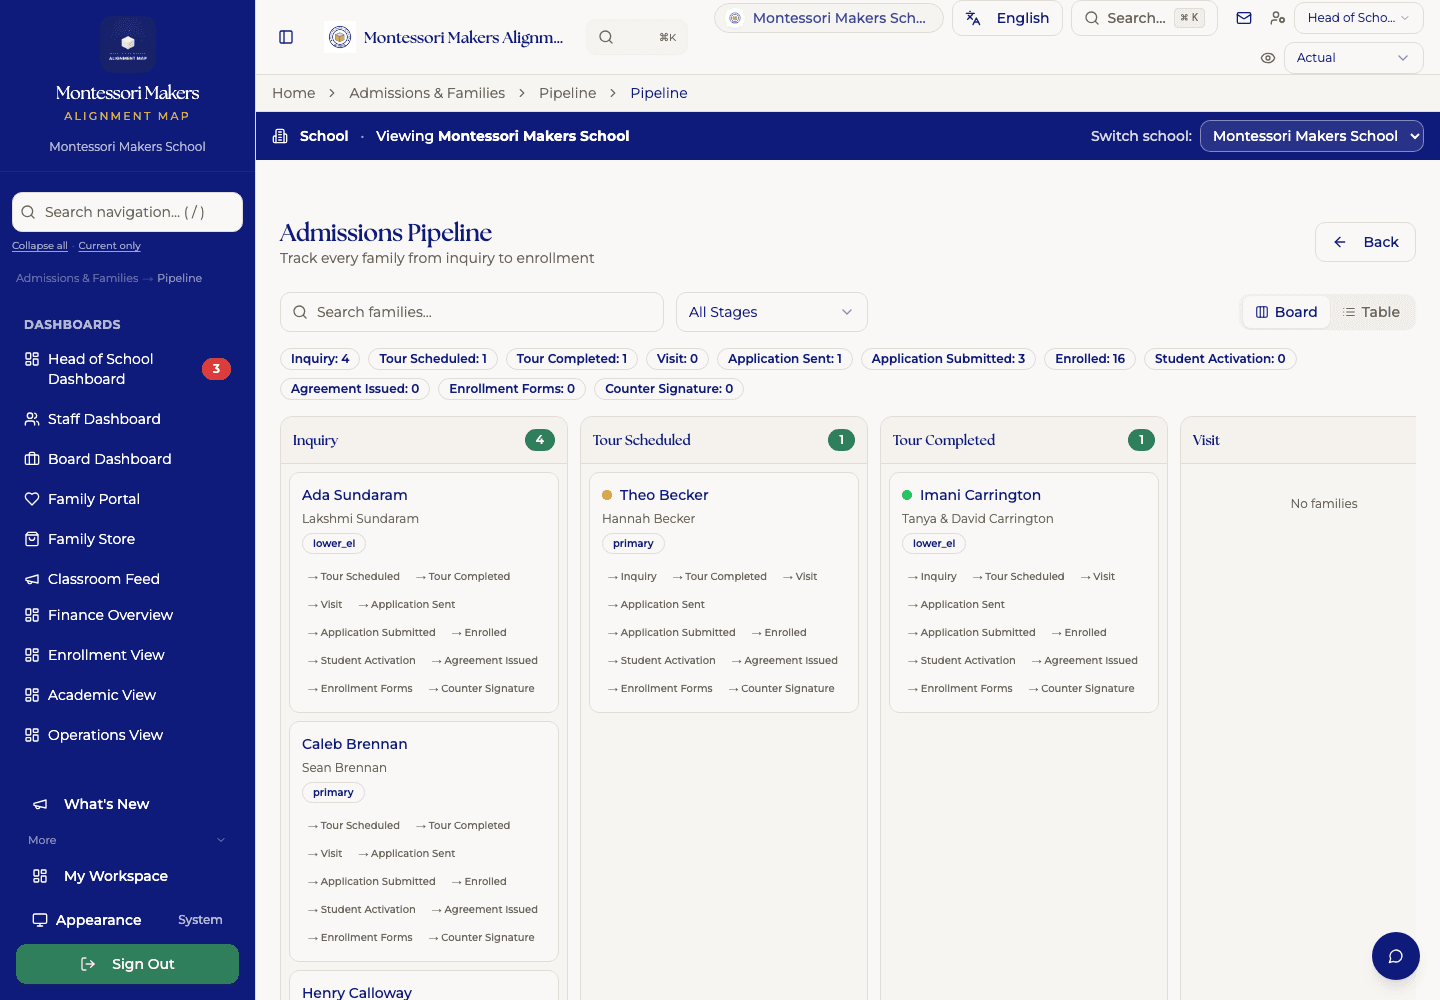
Task: Click the translate language icon
Action: (973, 18)
